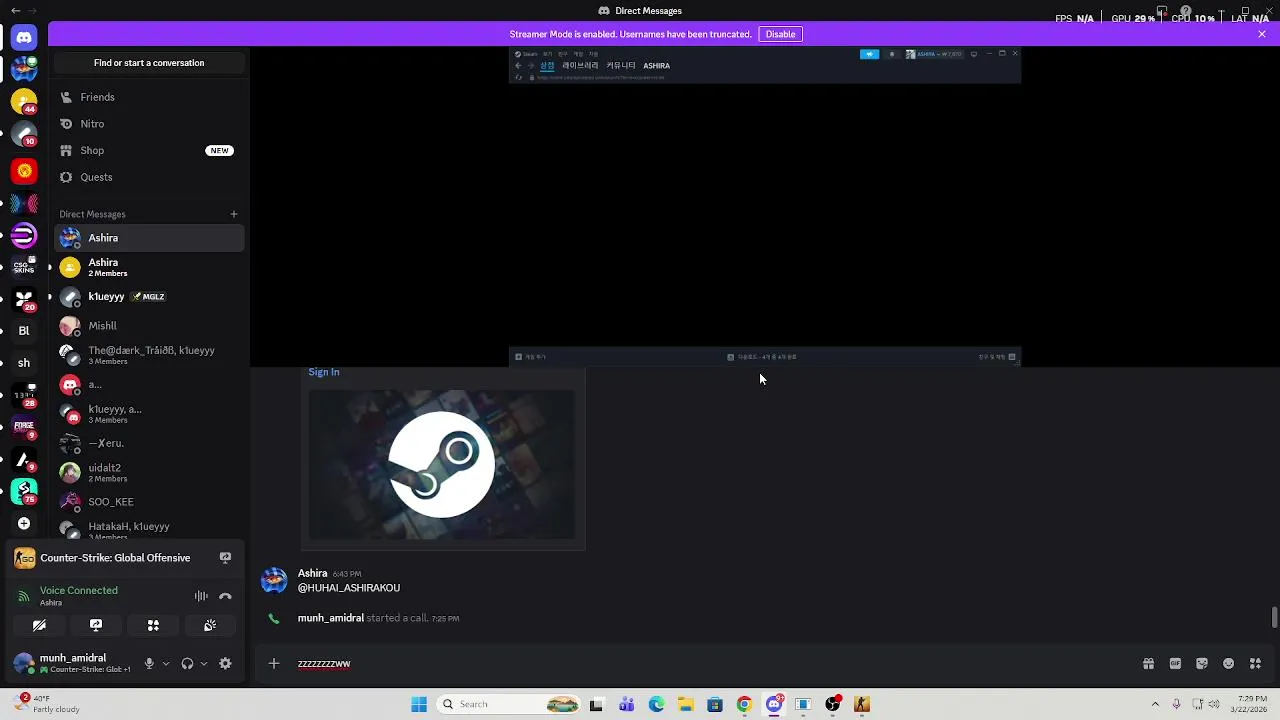Open the attachment plus button in message bar
1280x720 pixels.
(274, 663)
